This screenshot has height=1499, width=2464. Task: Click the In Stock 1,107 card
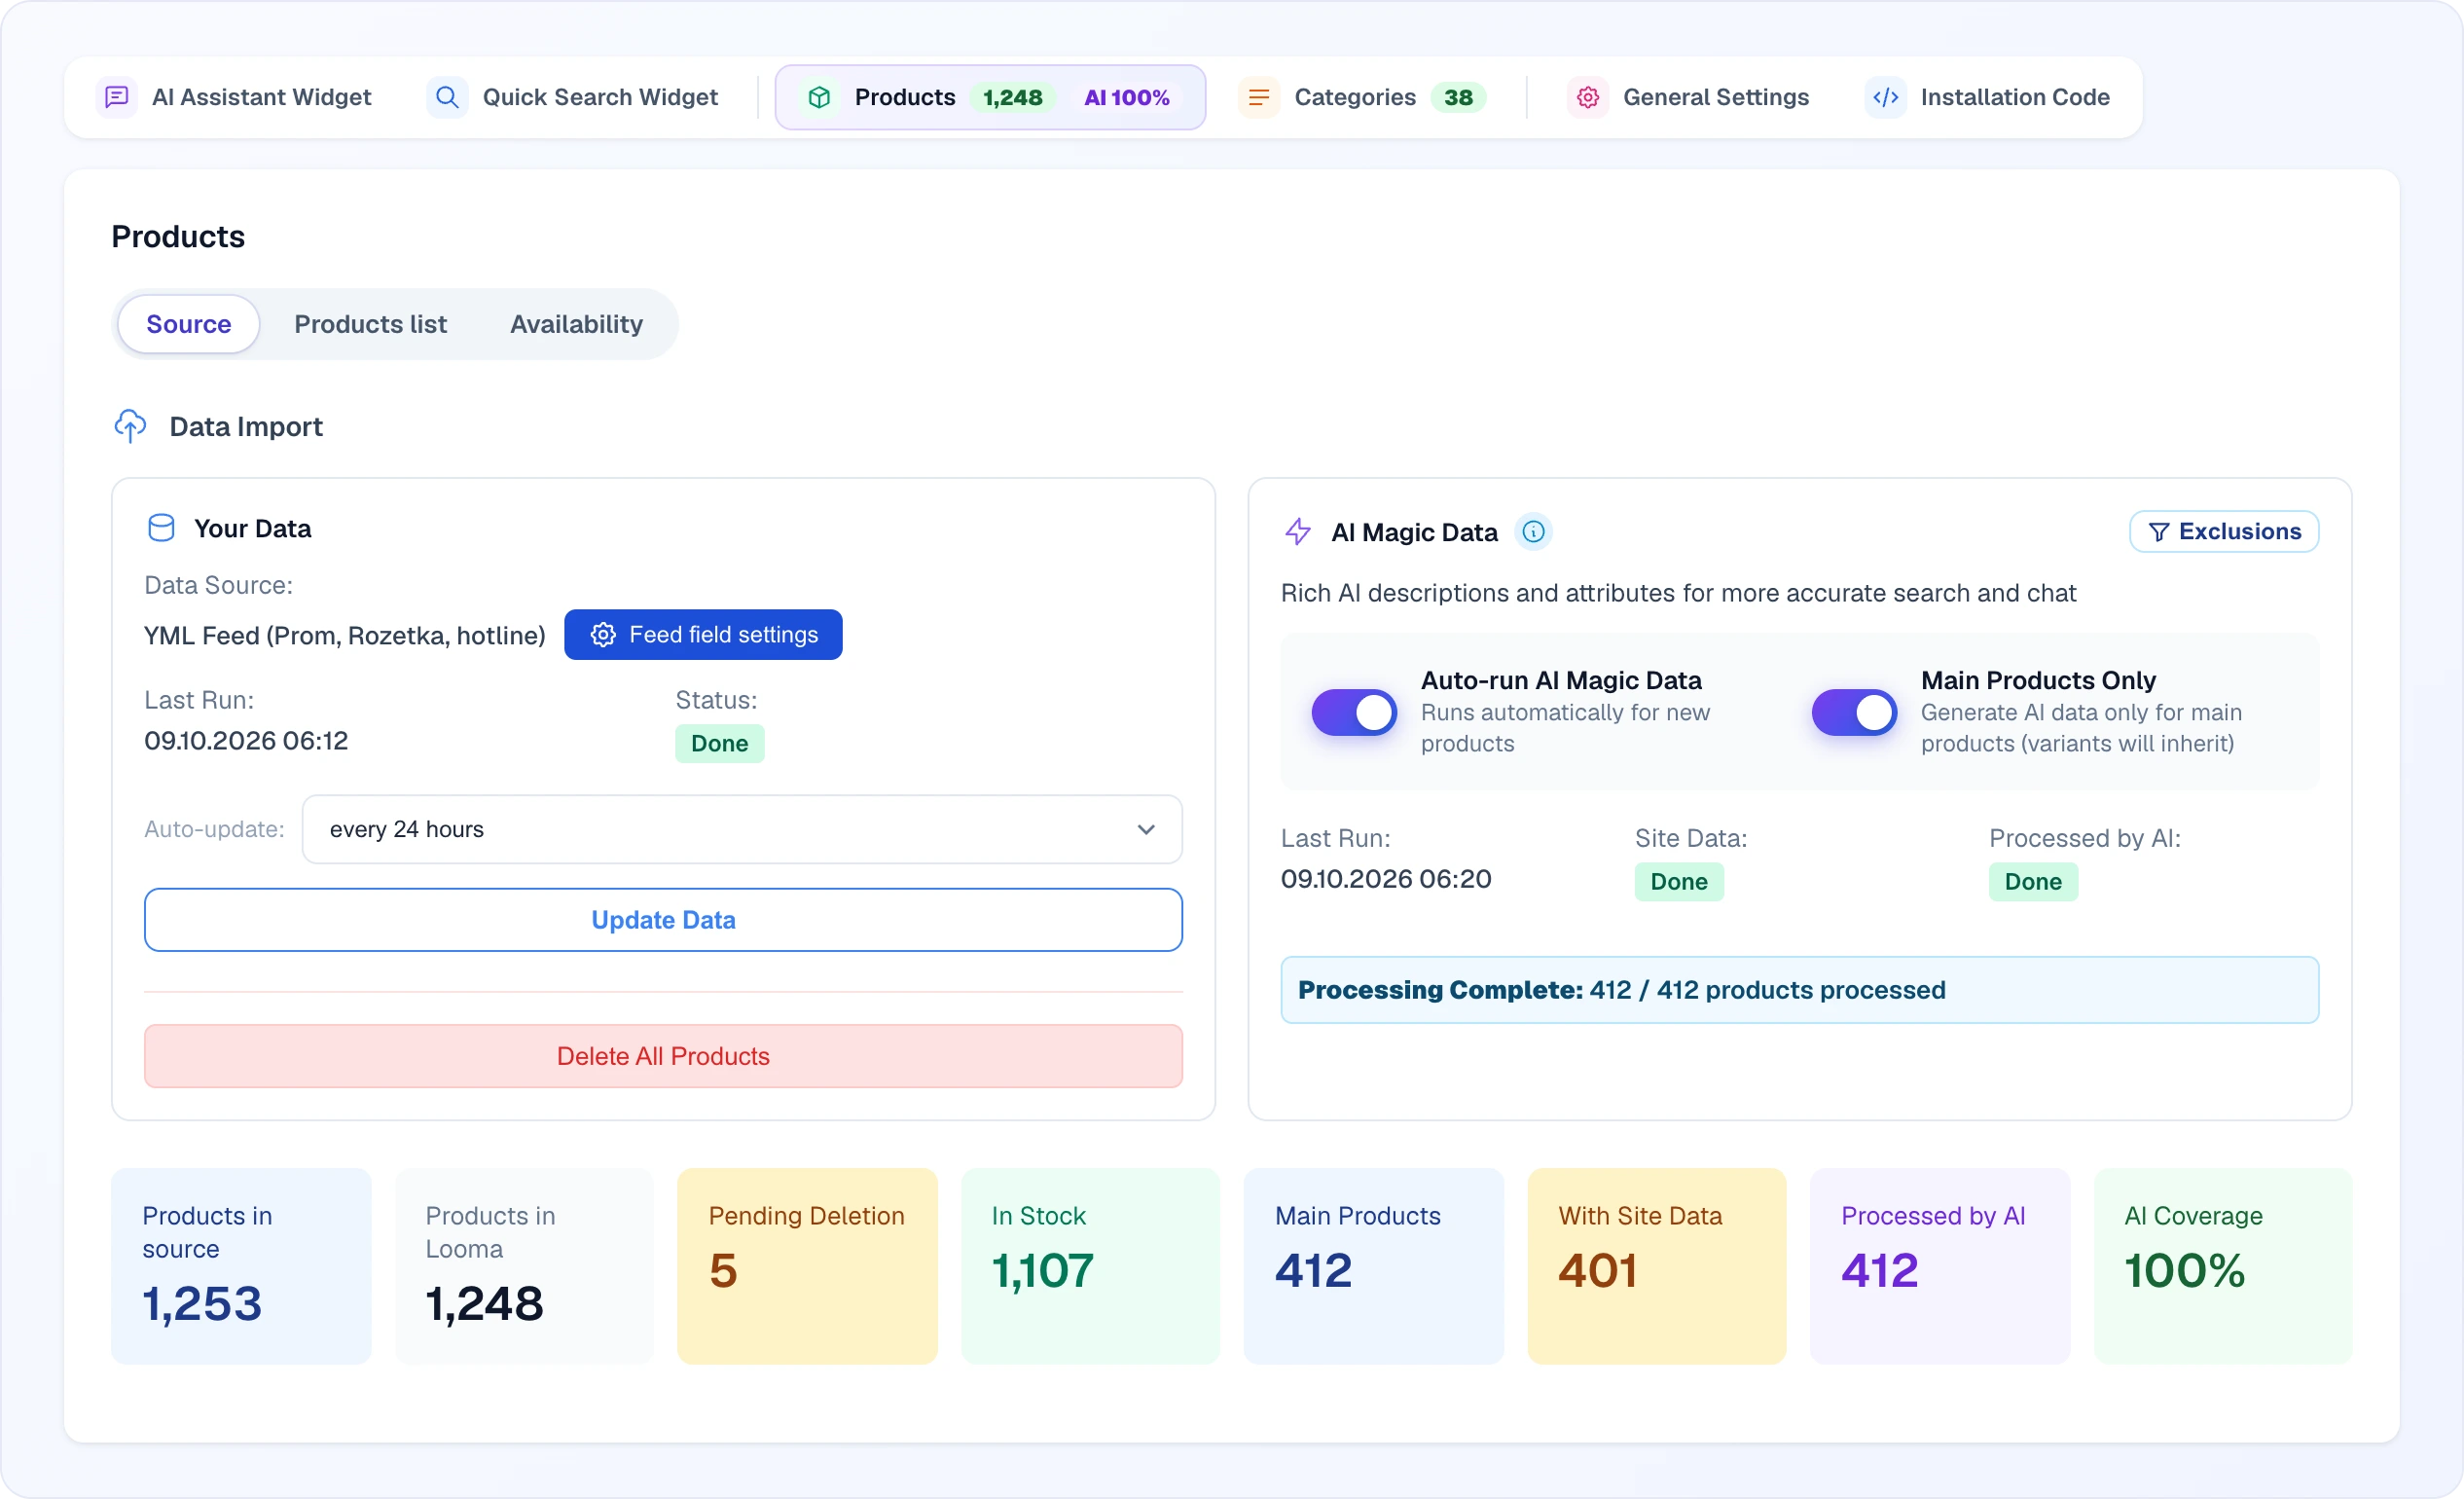1090,1266
